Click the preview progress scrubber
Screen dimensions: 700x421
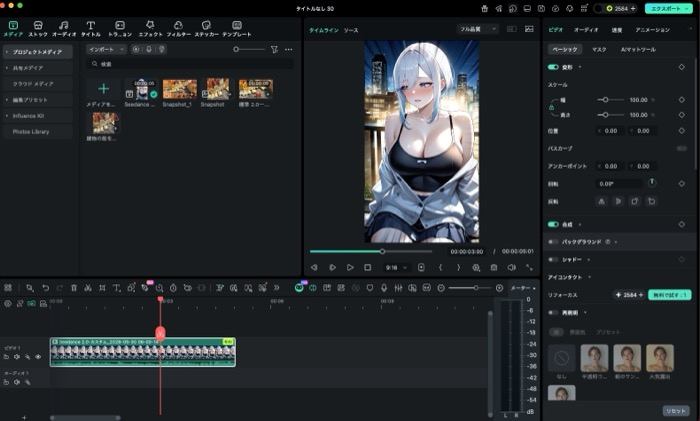382,251
